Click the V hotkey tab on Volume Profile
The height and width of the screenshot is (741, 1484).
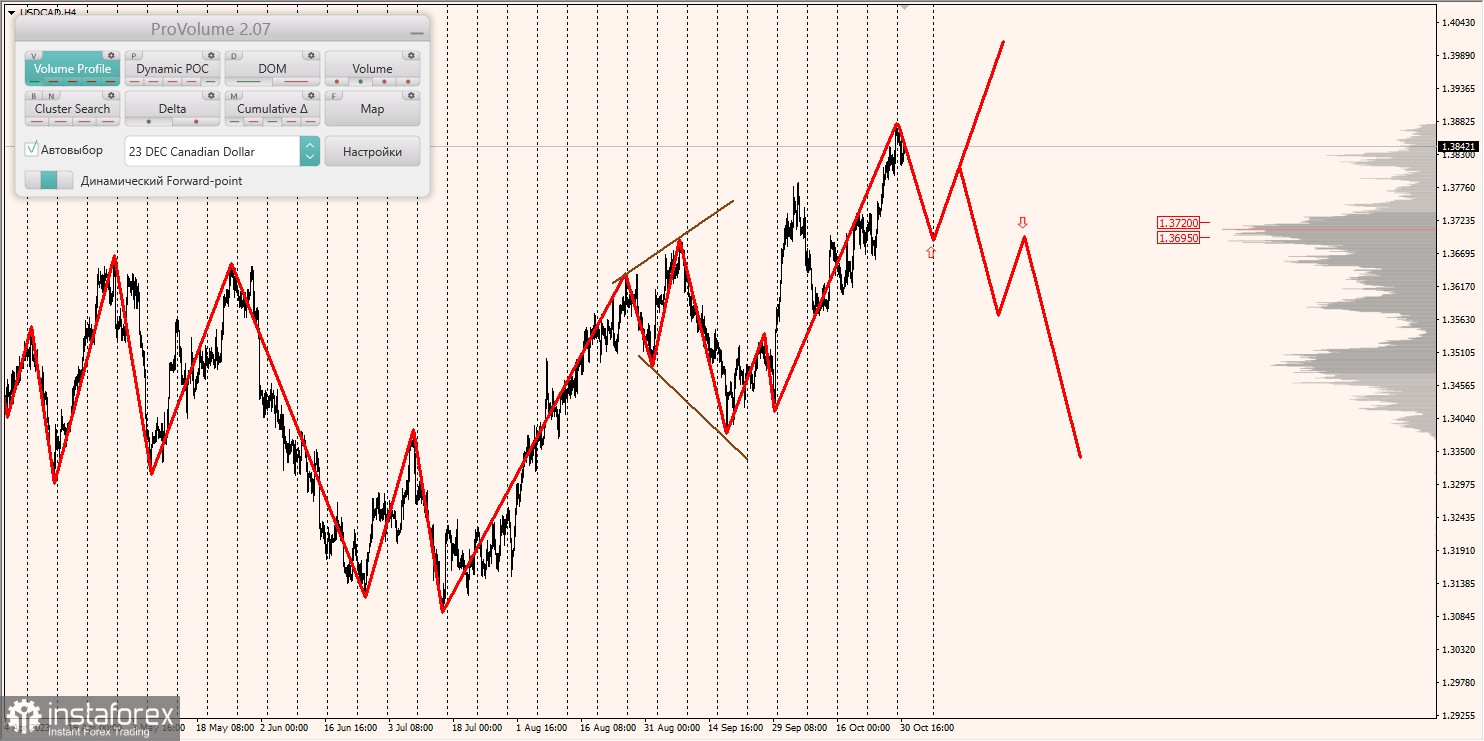[34, 56]
